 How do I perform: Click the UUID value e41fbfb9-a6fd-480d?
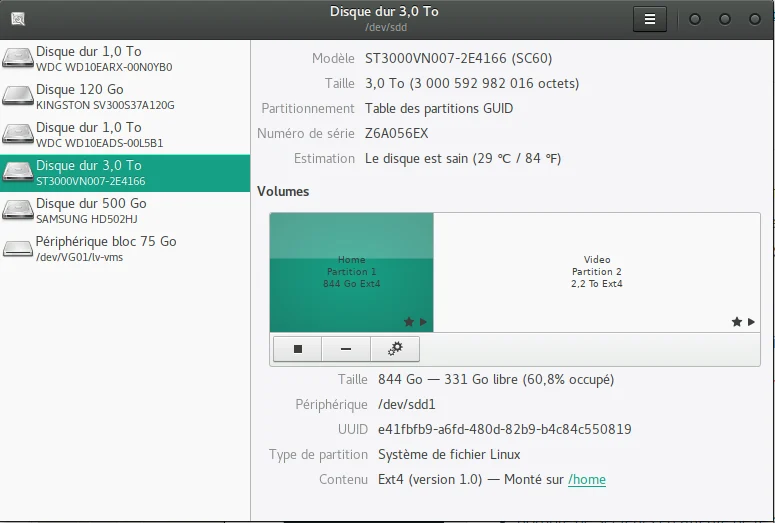[505, 429]
